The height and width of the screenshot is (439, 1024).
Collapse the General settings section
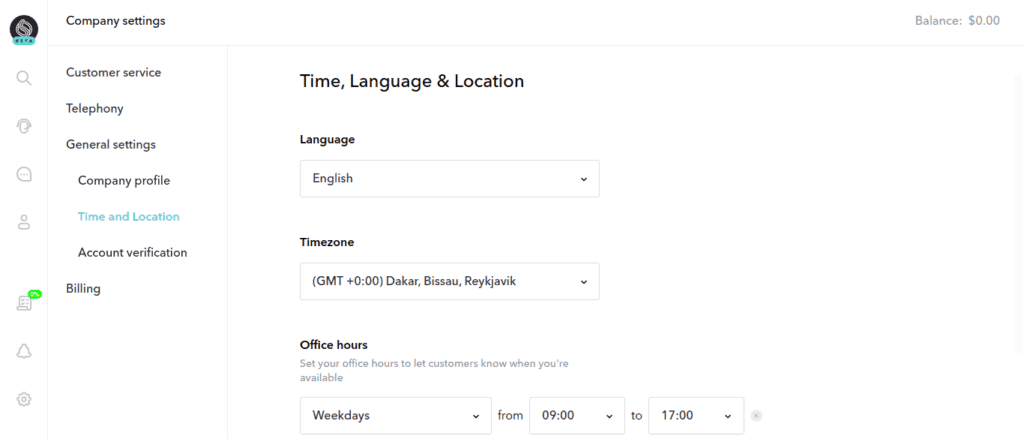pyautogui.click(x=111, y=144)
